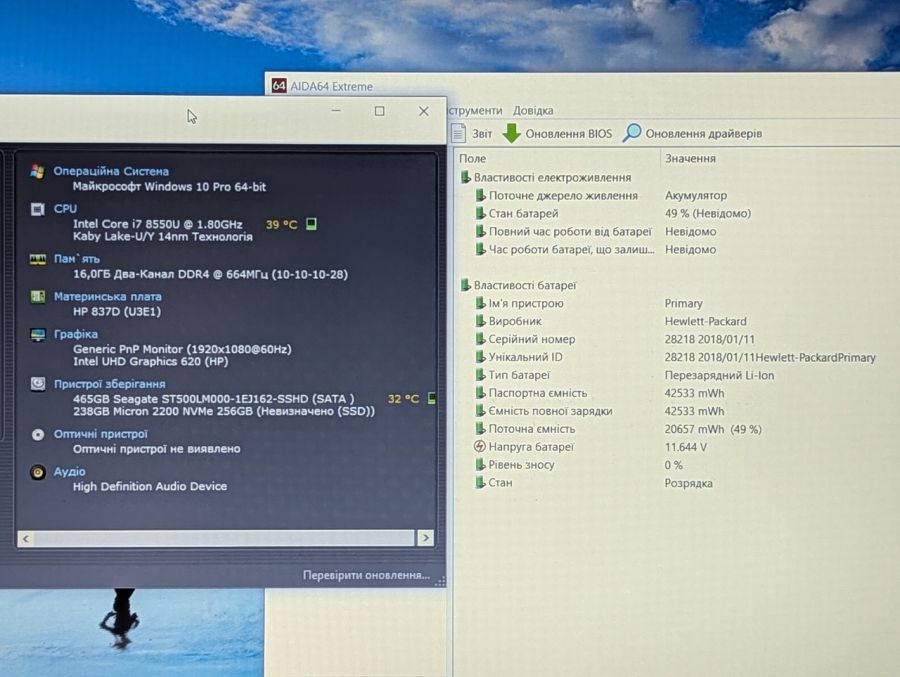Open the Аудіо section link
This screenshot has width=900, height=677.
tap(69, 471)
